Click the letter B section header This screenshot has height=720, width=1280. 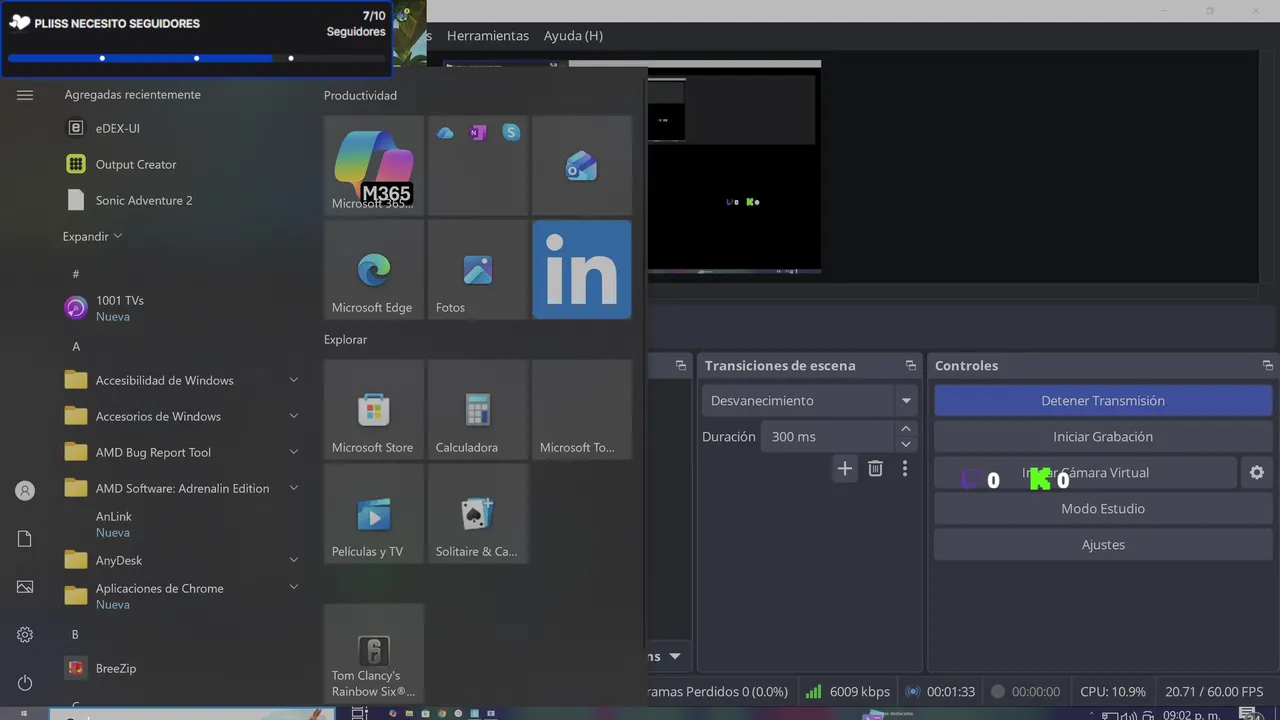(75, 634)
